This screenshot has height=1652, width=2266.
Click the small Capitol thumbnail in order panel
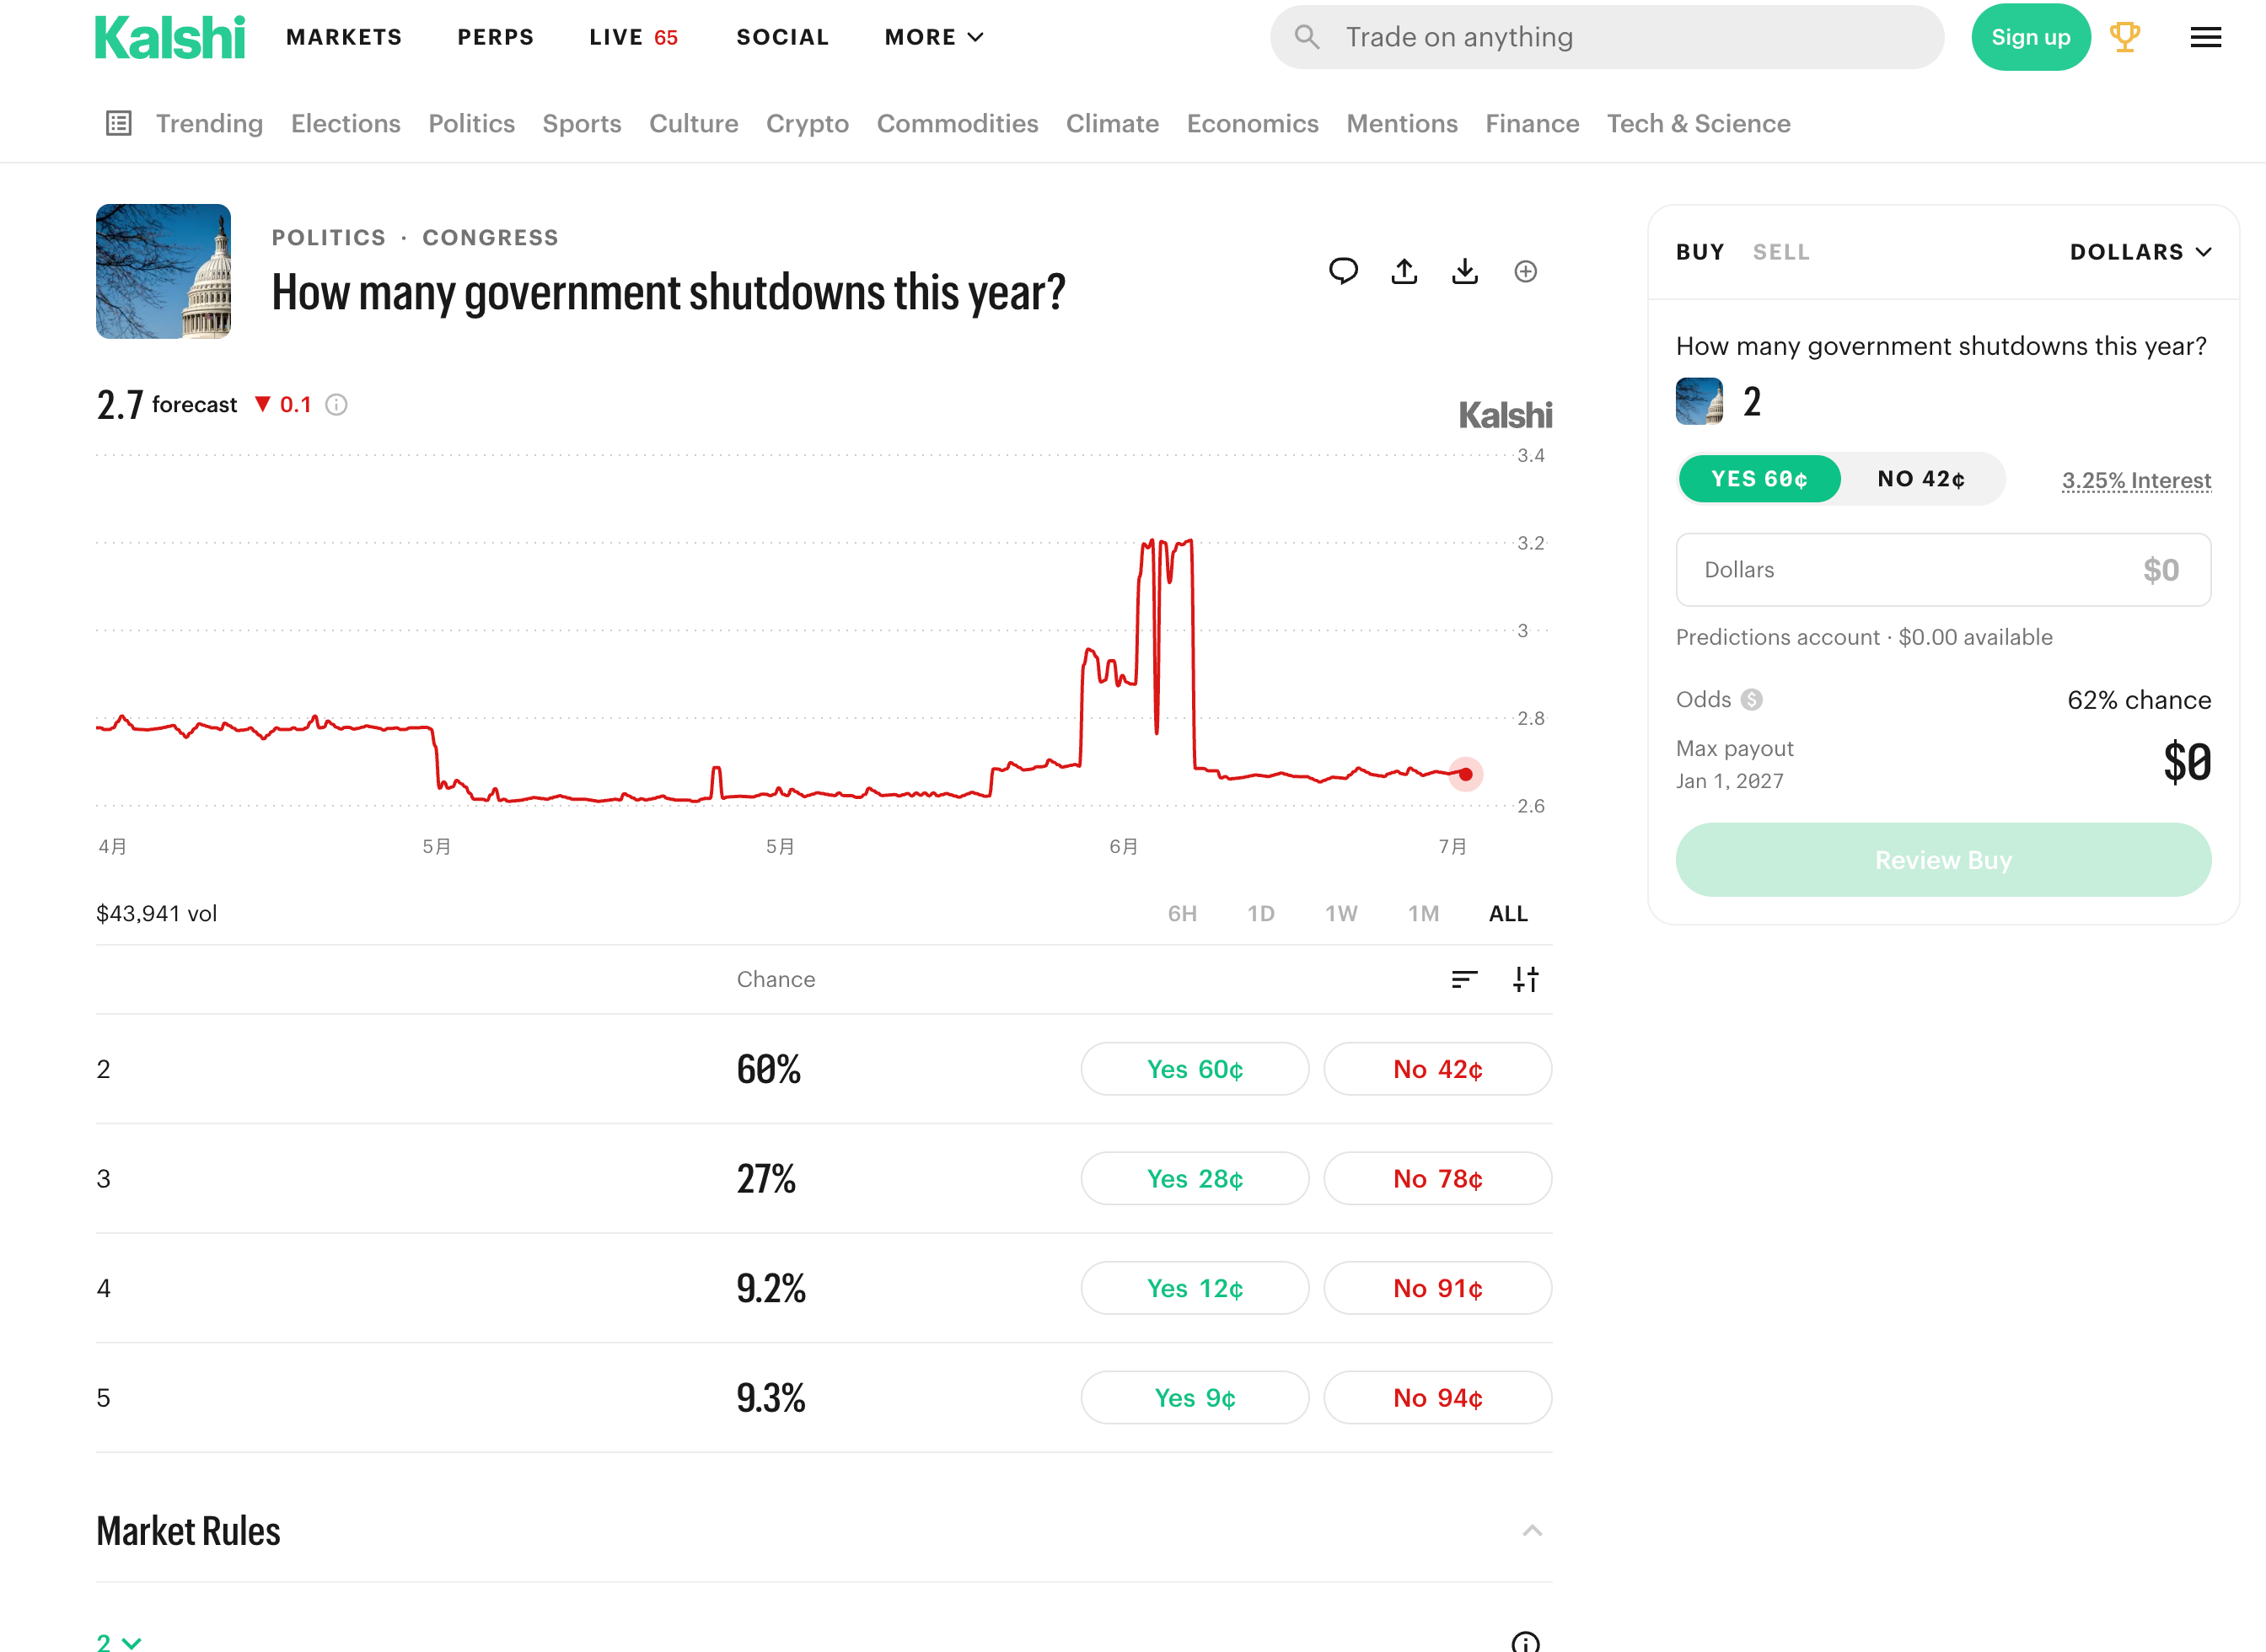pyautogui.click(x=1699, y=401)
